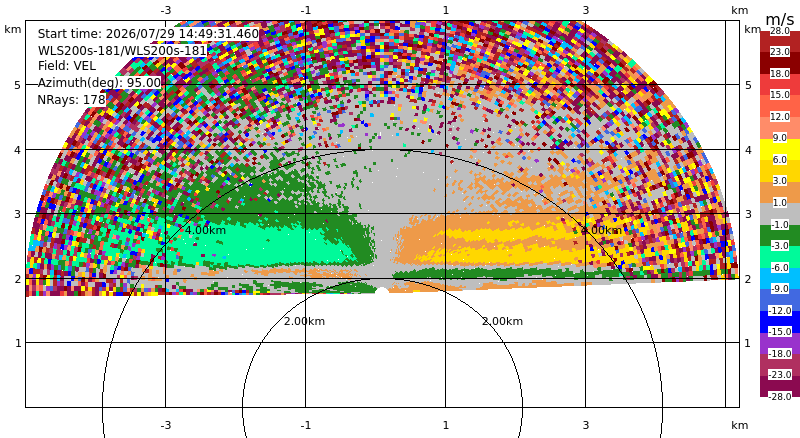Click the gray -1.0 legend swatch
This screenshot has width=800, height=438.
tap(780, 214)
